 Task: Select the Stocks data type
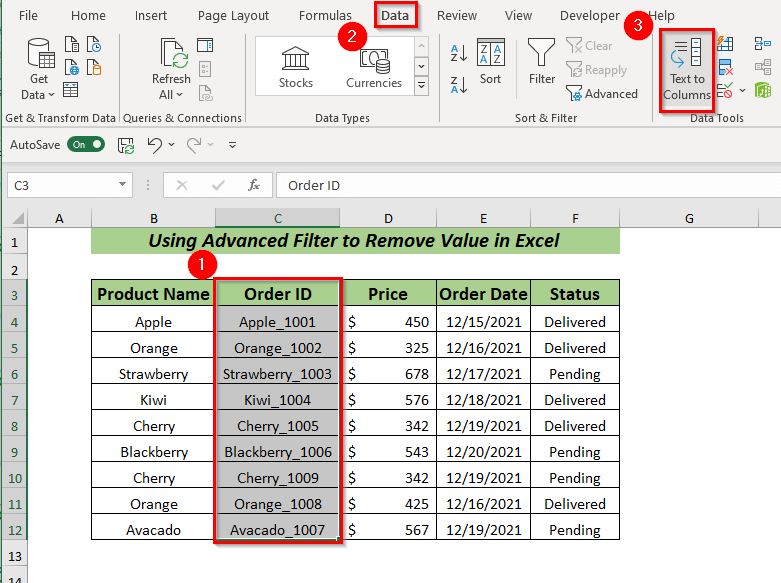click(295, 67)
